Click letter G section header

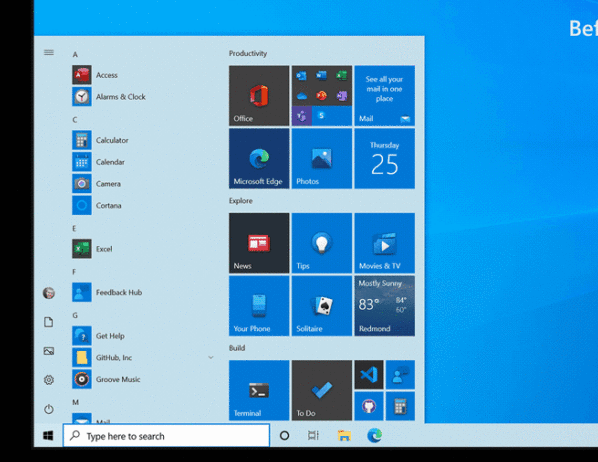[x=75, y=315]
